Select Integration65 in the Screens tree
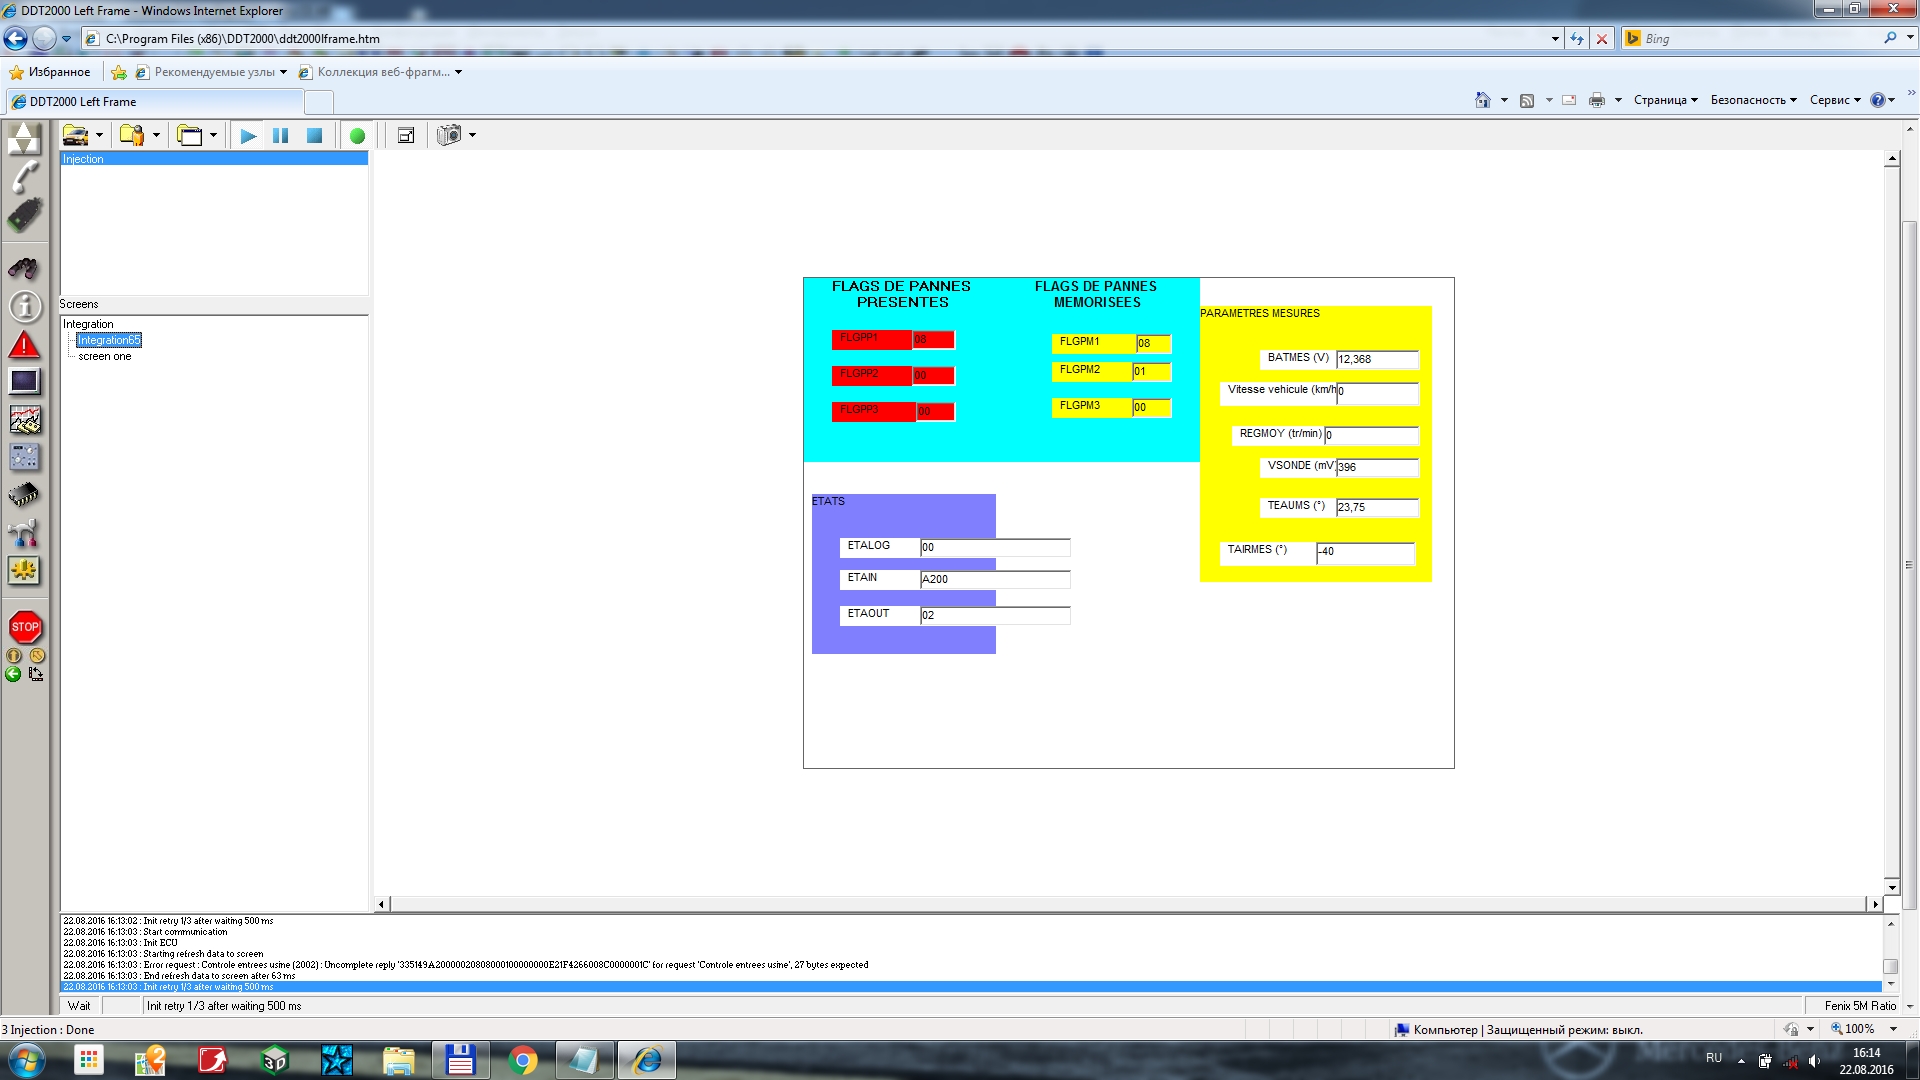This screenshot has width=1920, height=1080. (x=109, y=340)
